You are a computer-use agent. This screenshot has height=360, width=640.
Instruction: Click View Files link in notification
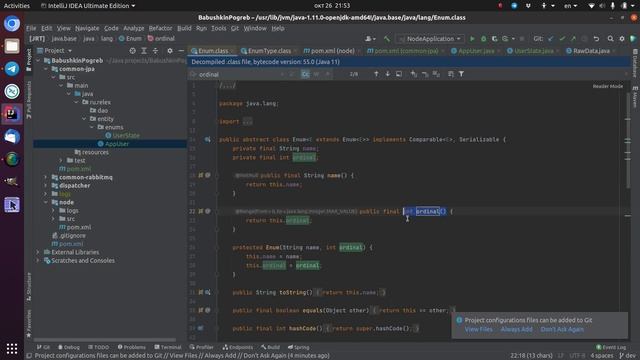478,329
